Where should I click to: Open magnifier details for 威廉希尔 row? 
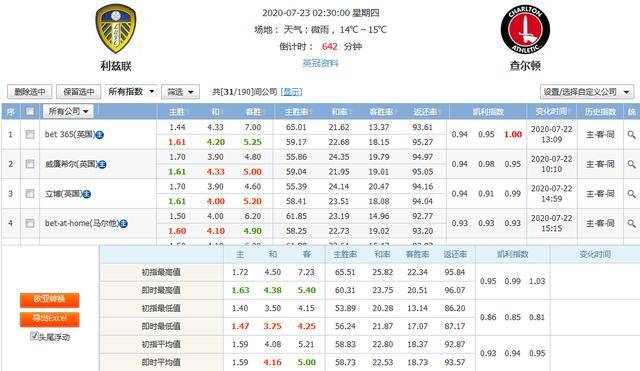click(x=631, y=164)
